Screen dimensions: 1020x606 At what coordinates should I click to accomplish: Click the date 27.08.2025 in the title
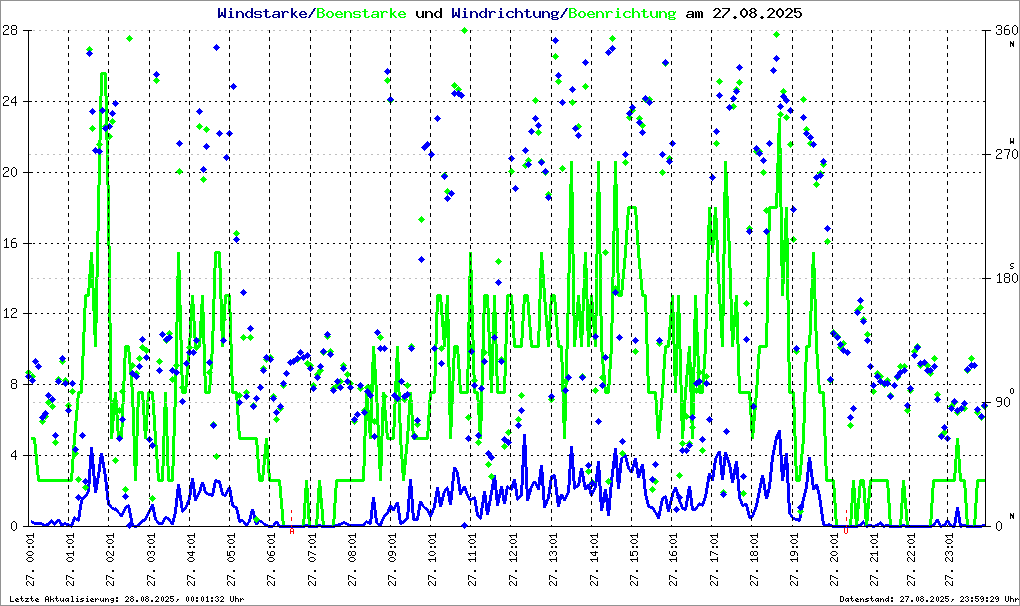tap(756, 13)
